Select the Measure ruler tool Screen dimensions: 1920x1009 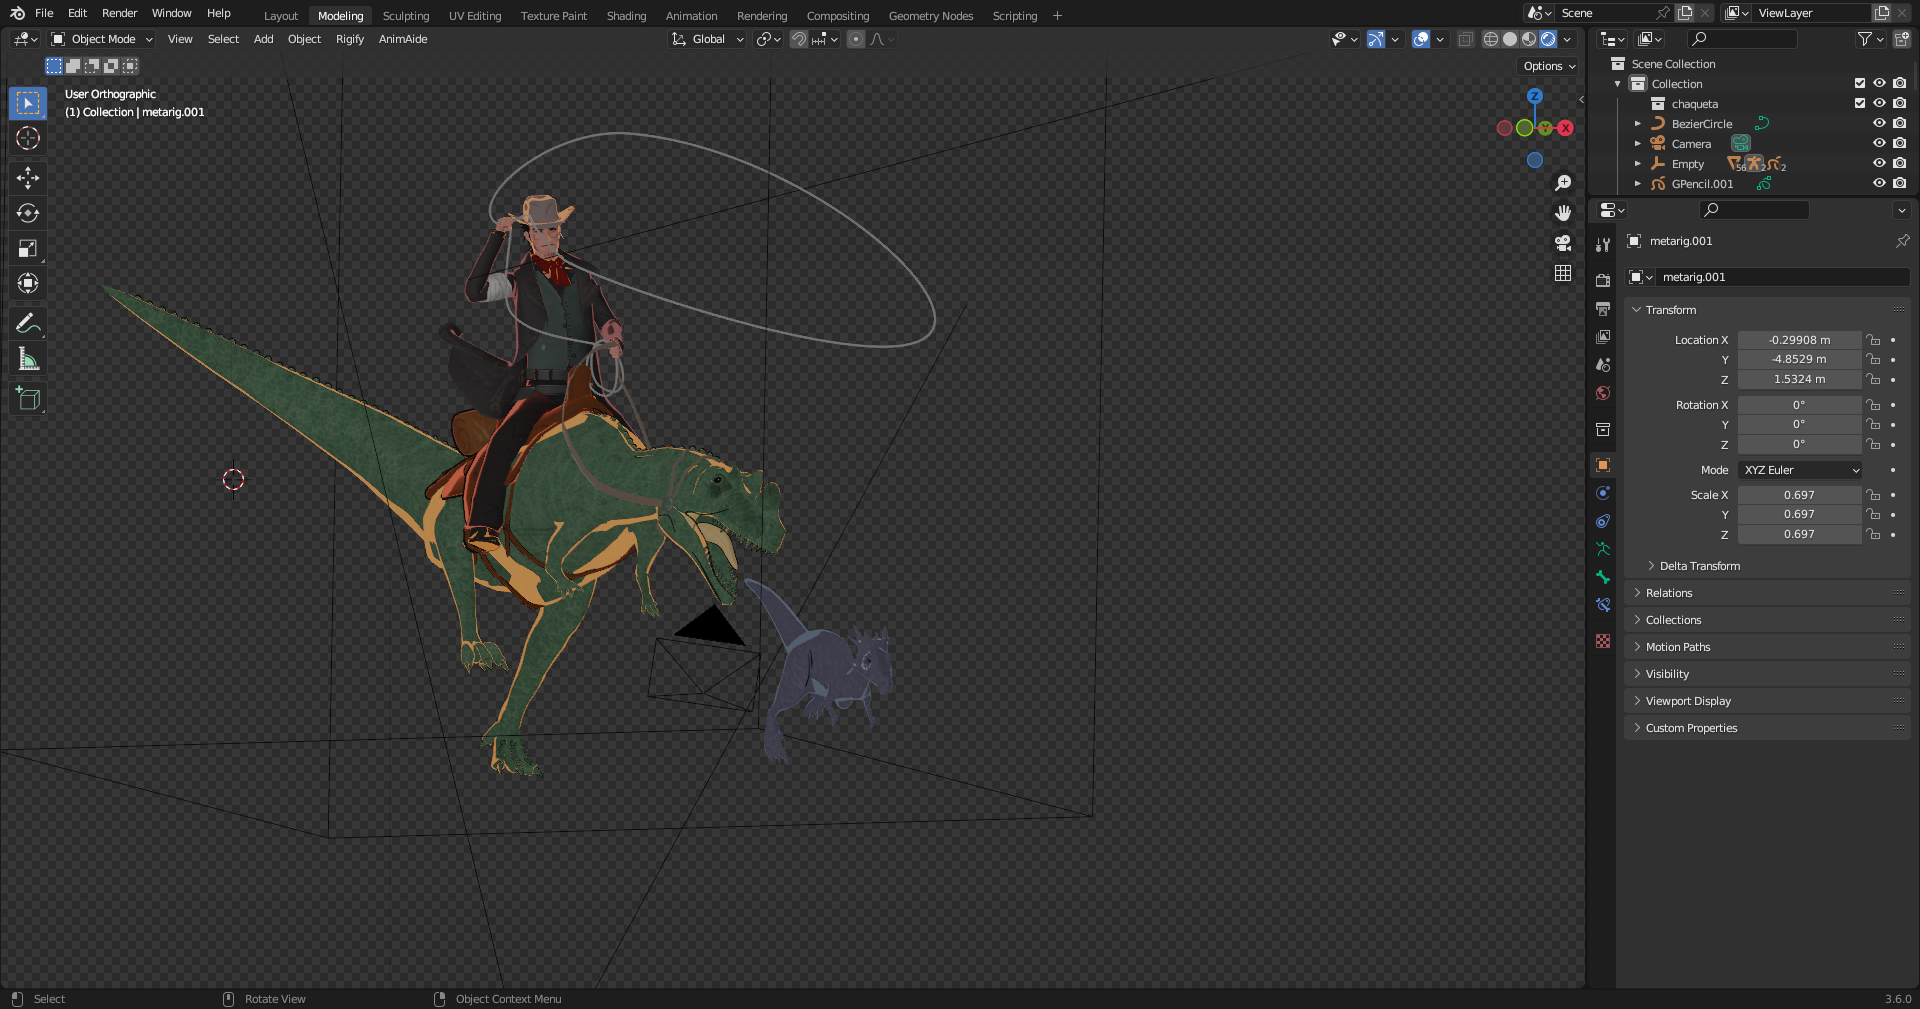(28, 359)
